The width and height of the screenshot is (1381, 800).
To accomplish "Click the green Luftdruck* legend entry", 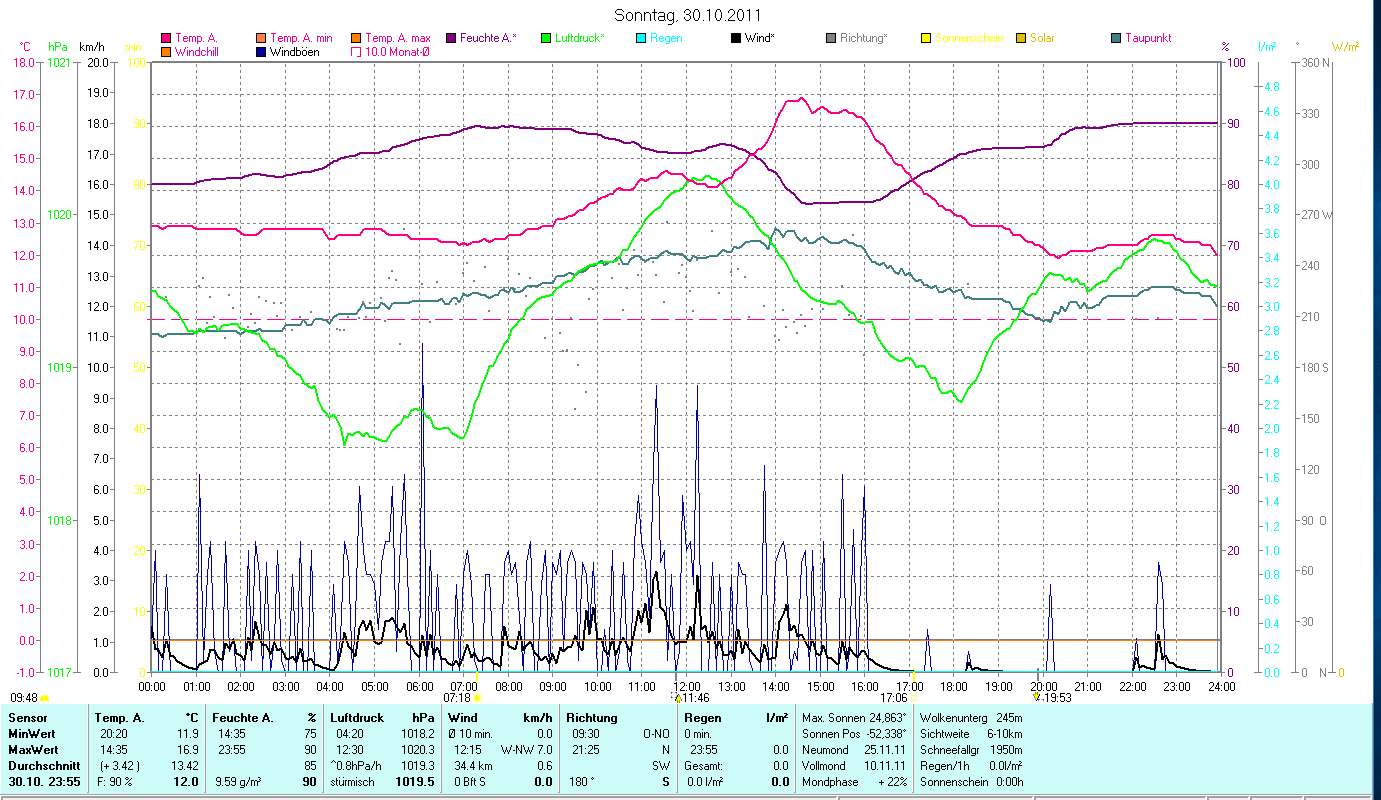I will (572, 38).
